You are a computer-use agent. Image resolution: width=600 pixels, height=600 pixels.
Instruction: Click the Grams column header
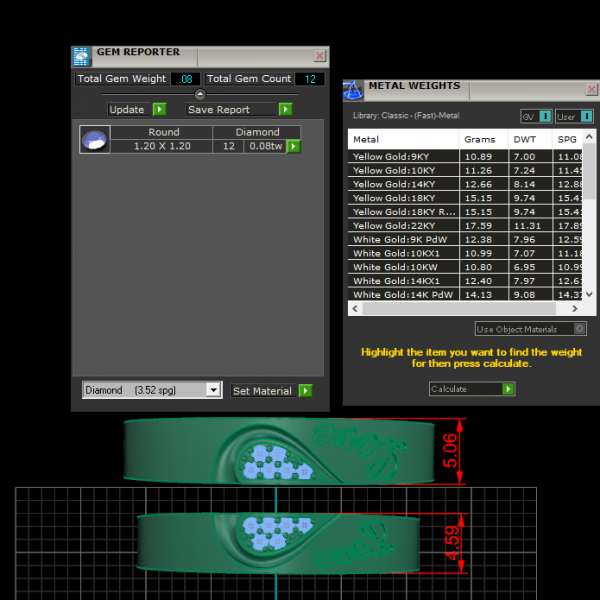(x=483, y=139)
